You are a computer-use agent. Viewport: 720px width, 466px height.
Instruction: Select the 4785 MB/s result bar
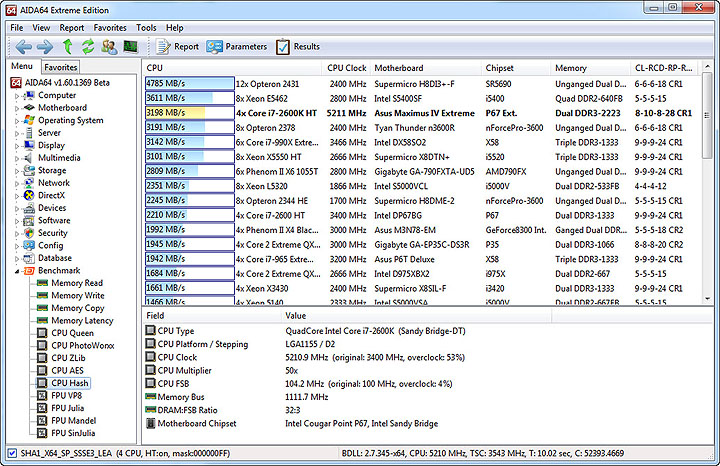click(x=189, y=83)
